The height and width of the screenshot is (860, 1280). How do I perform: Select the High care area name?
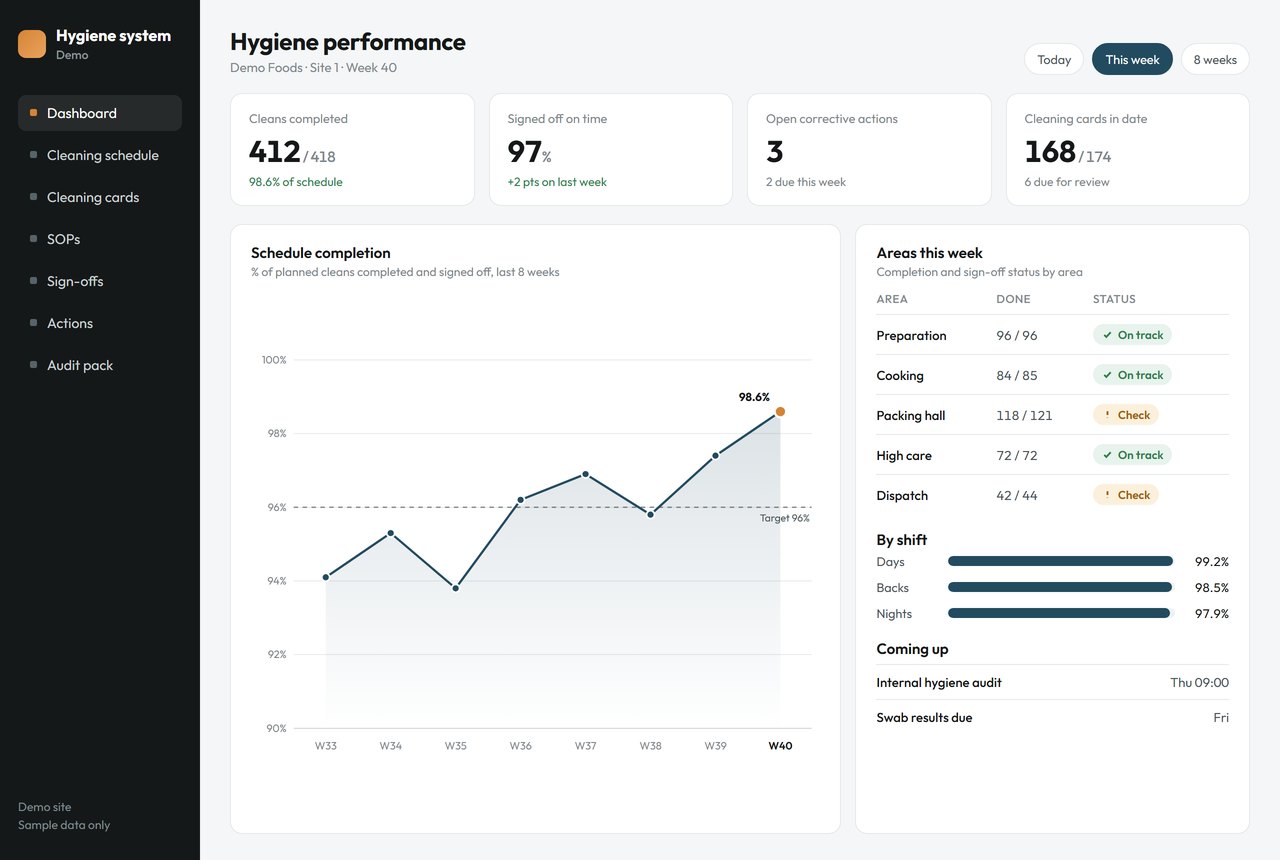pyautogui.click(x=904, y=455)
